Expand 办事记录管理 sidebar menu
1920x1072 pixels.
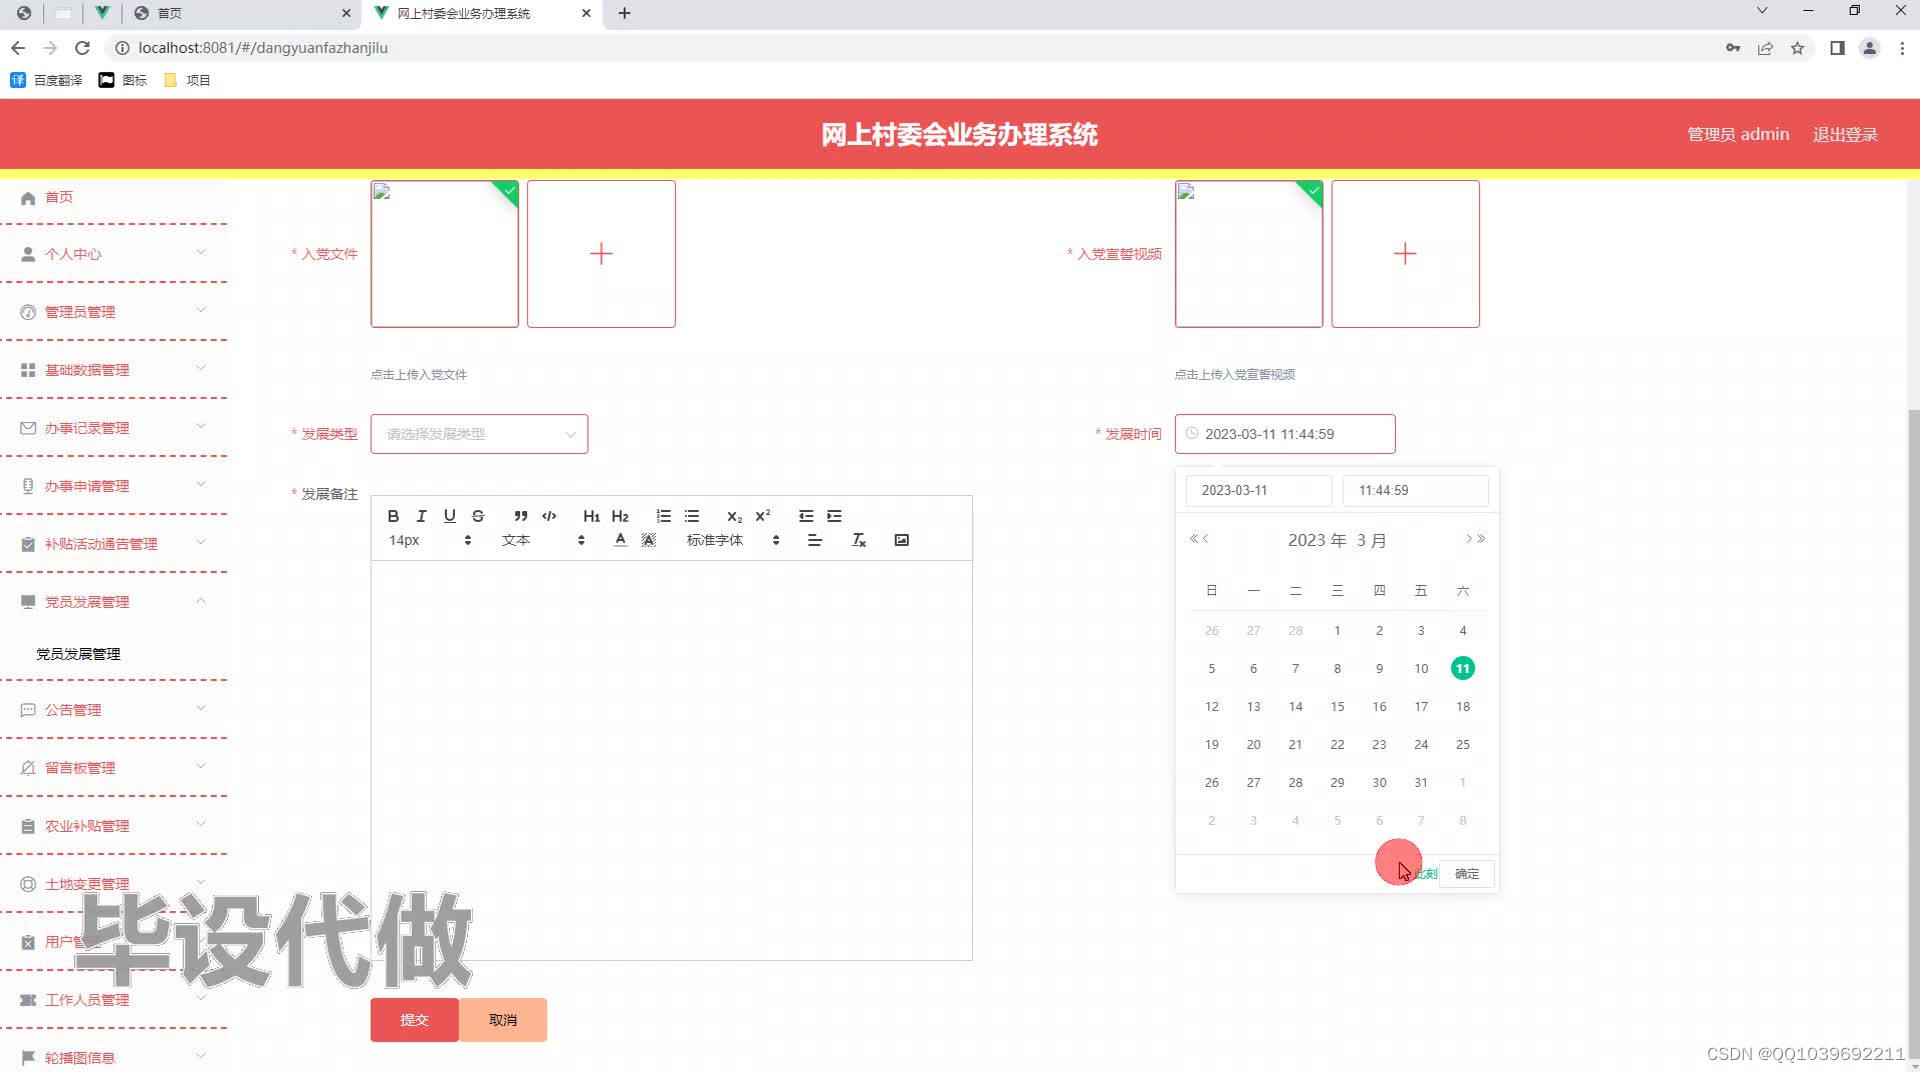114,428
